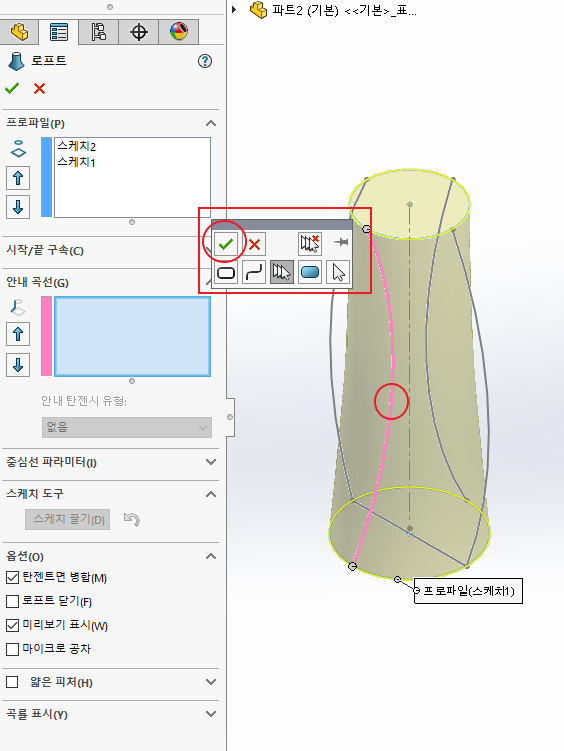The image size is (564, 751).
Task: Expand the 얇은 피처(H) section chevron
Action: [211, 682]
